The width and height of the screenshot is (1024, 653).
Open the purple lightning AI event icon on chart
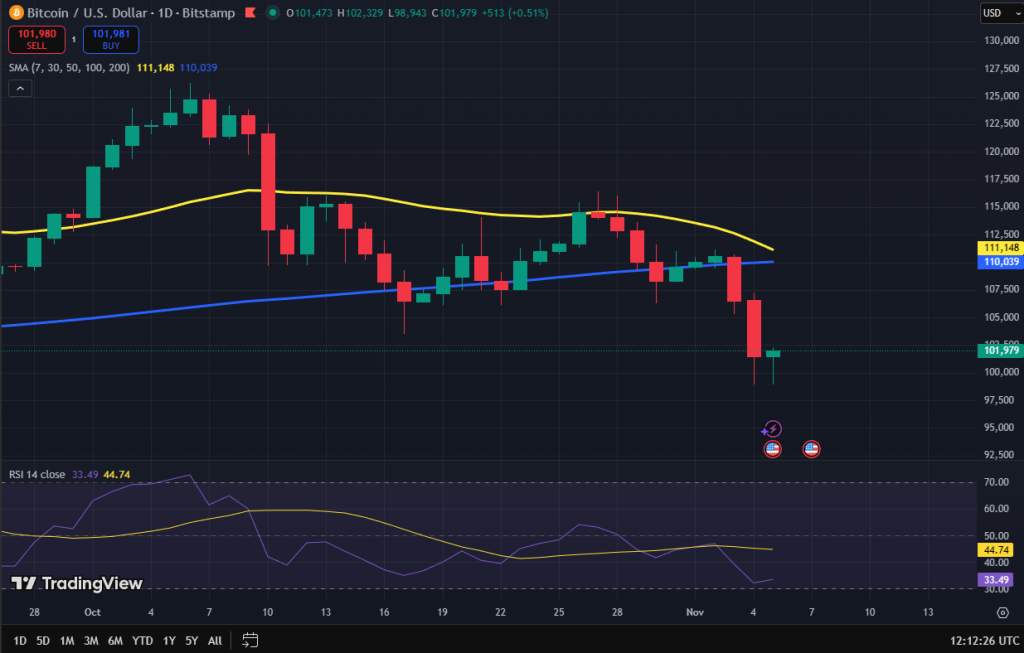pyautogui.click(x=773, y=428)
